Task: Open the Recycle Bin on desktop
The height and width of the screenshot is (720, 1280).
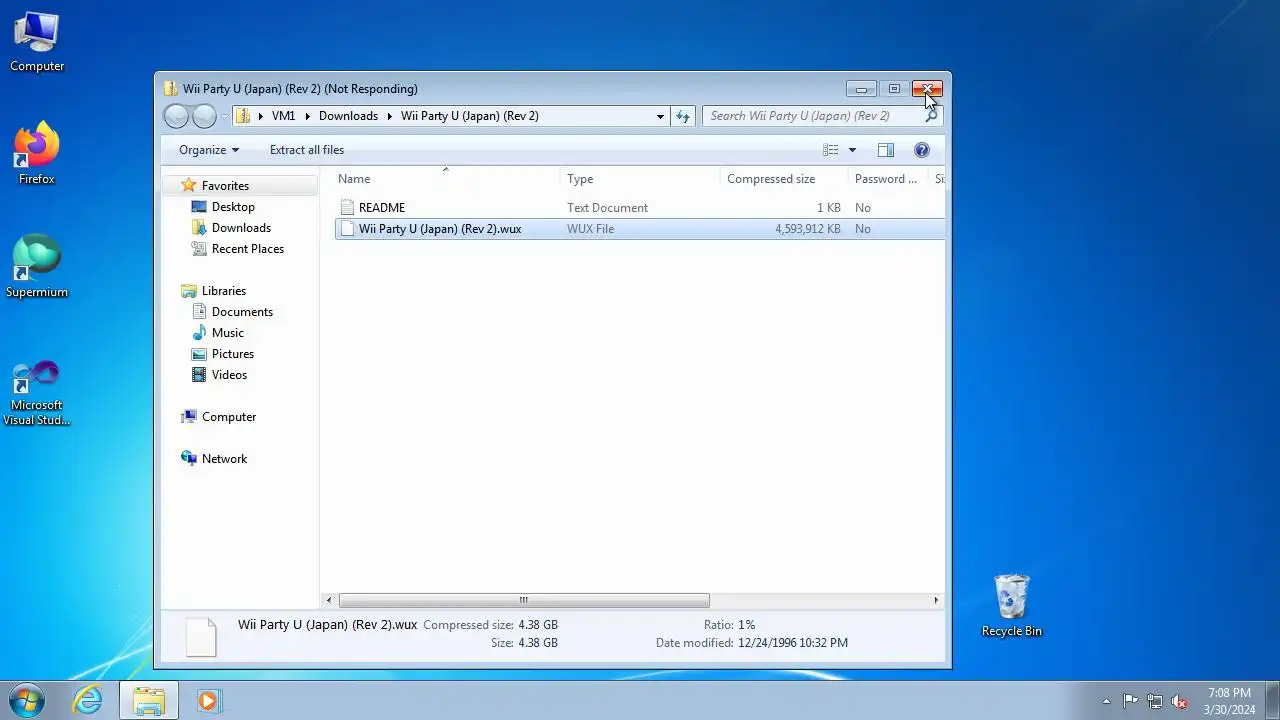Action: click(1012, 605)
